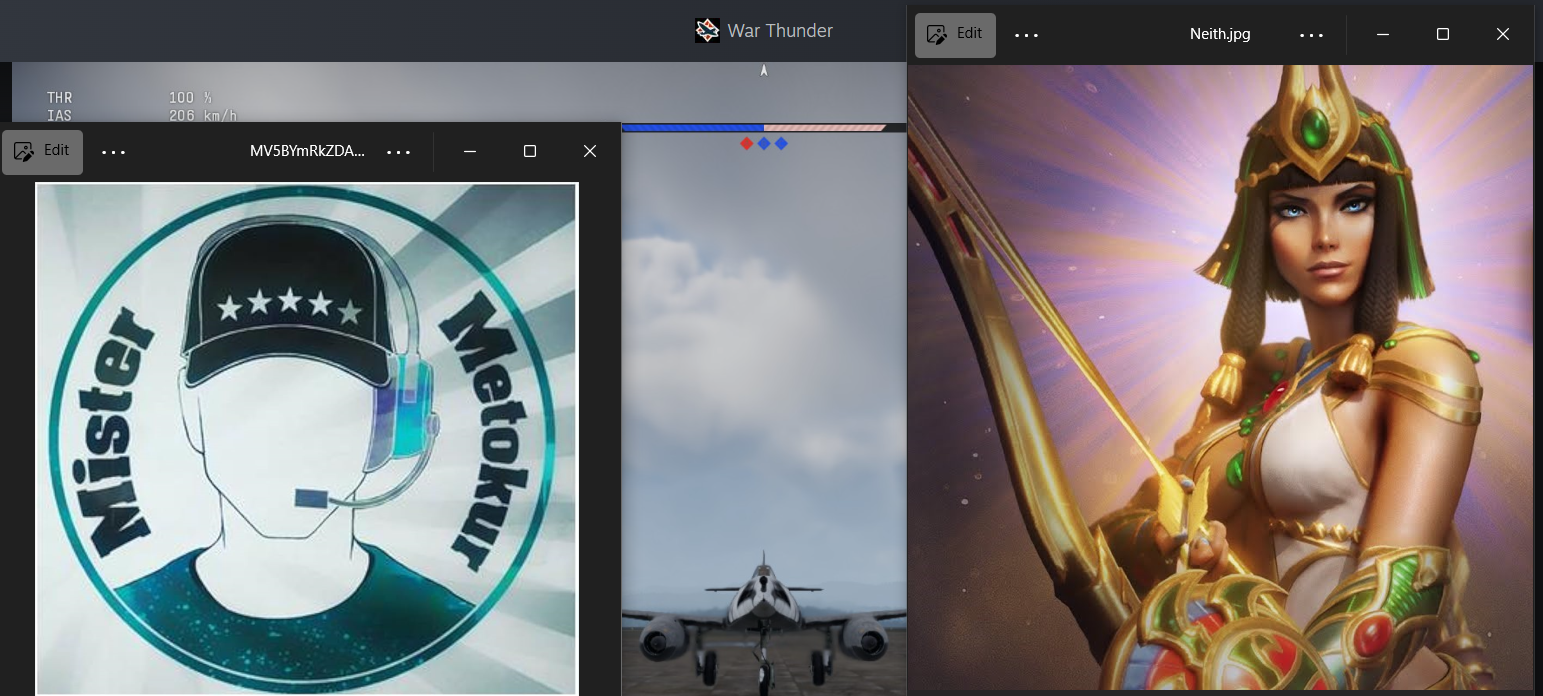Click the IAS 206 km/h readout
Viewport: 1543px width, 696px height.
point(142,116)
